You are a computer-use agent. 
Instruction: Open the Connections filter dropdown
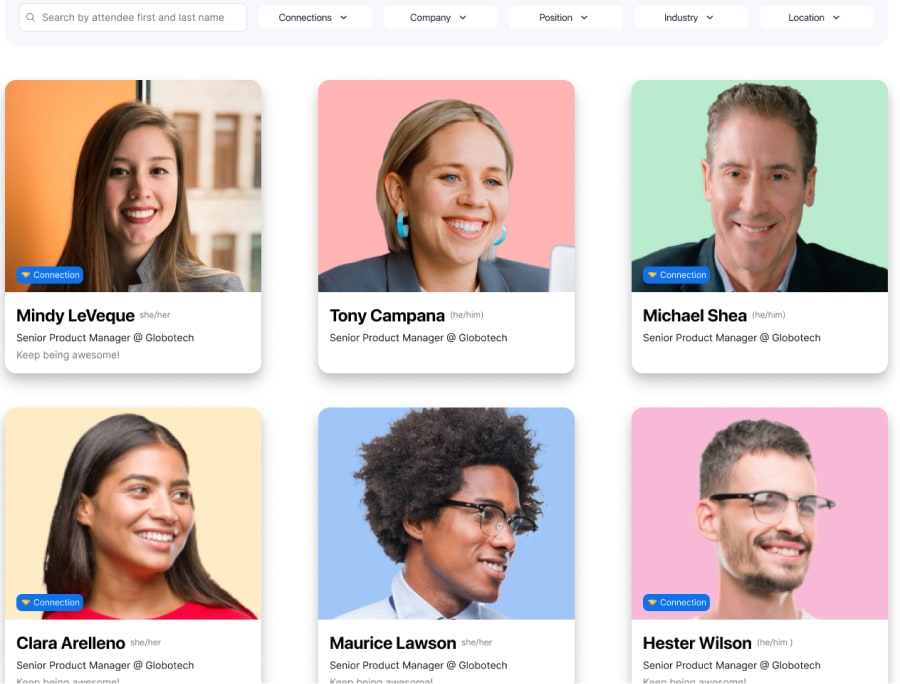pyautogui.click(x=315, y=18)
